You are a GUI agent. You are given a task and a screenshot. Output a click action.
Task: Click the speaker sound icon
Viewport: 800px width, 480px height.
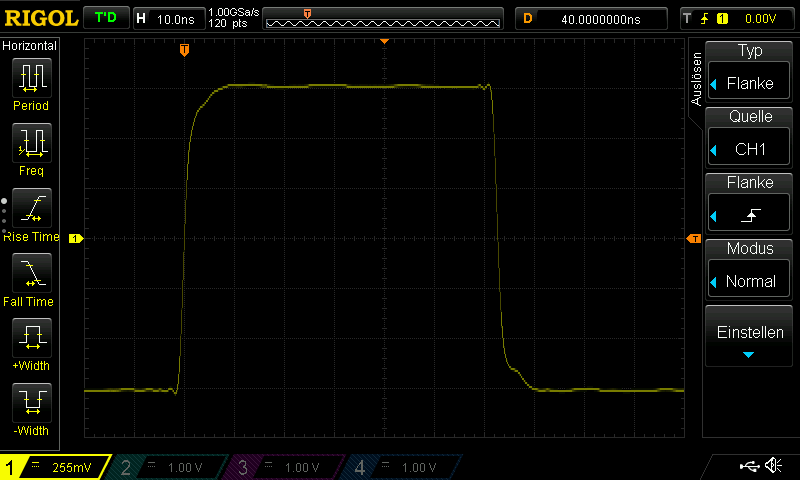(x=773, y=465)
